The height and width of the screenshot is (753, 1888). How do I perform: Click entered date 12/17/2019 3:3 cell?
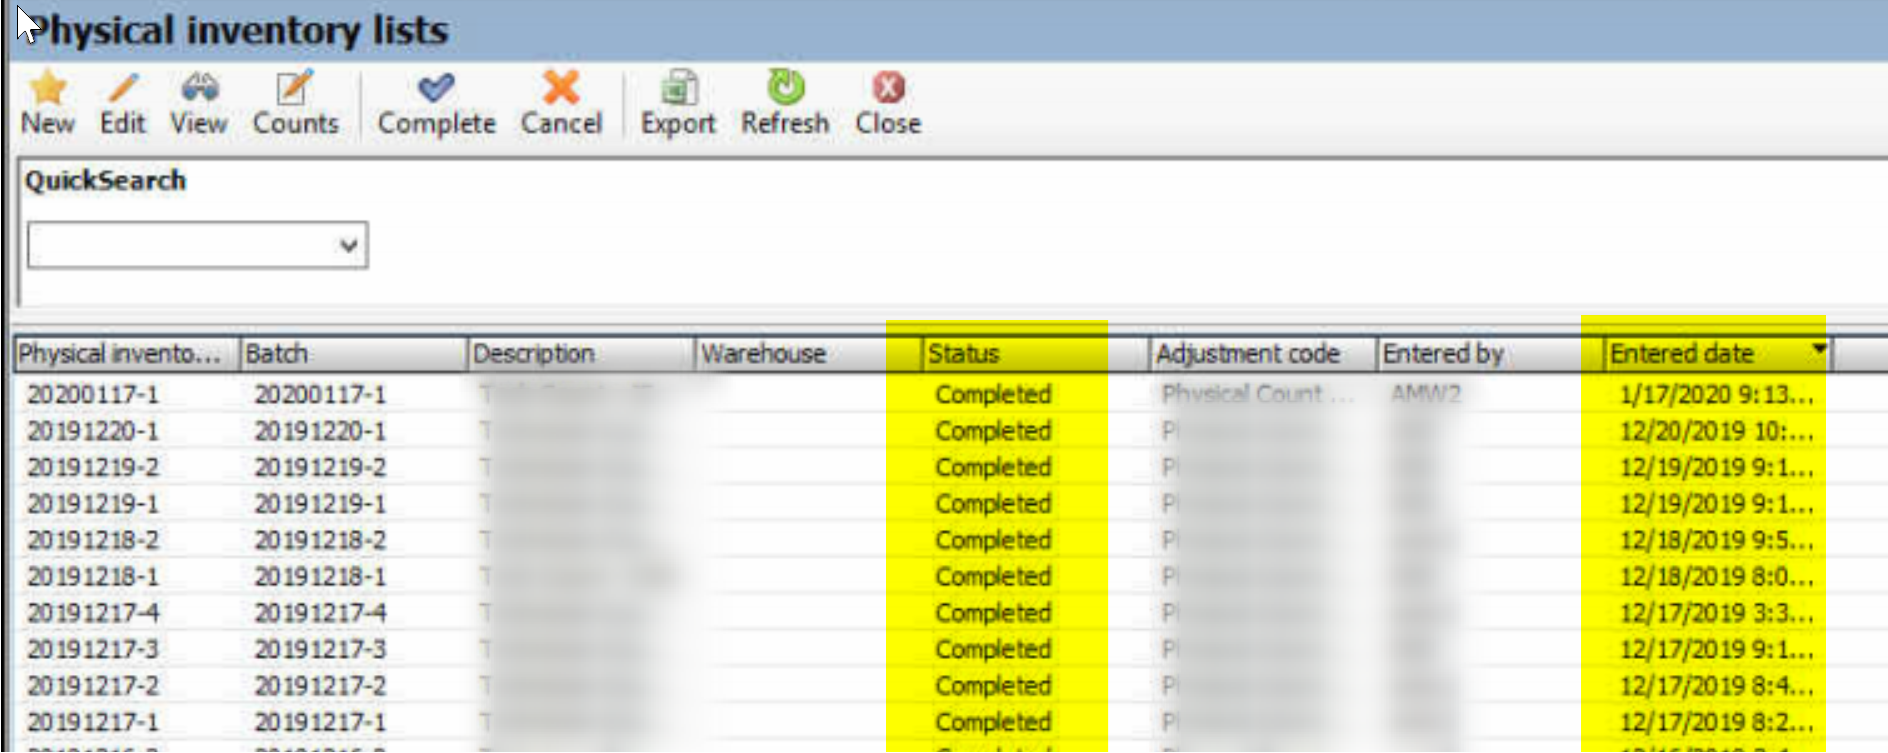point(1716,613)
